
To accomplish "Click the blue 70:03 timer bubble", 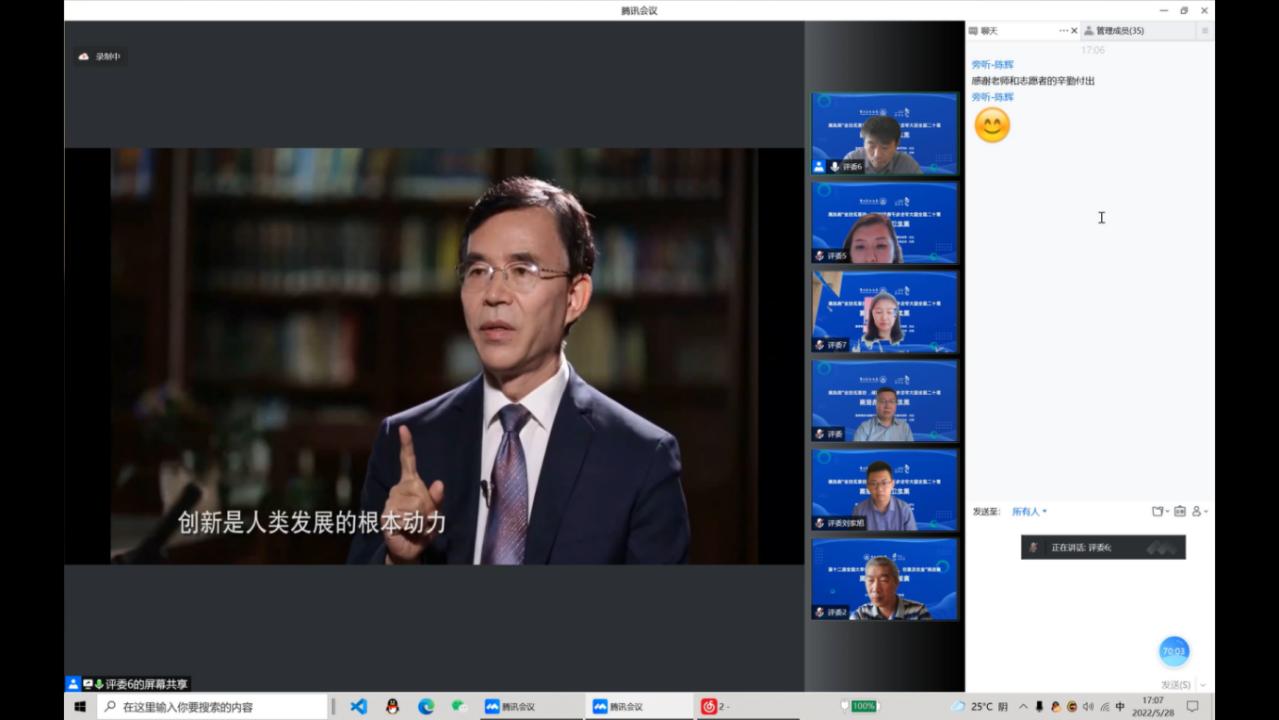I will click(1174, 651).
